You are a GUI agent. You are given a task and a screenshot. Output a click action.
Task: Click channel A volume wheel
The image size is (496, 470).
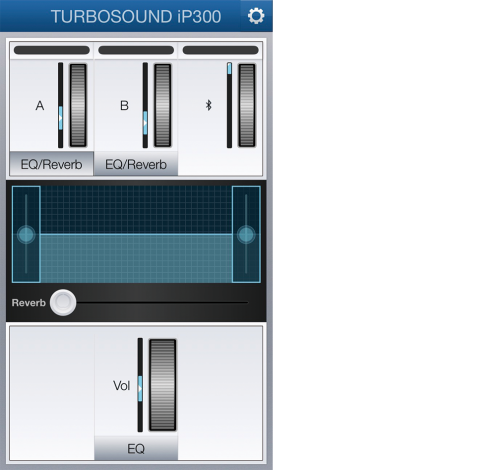(78, 105)
